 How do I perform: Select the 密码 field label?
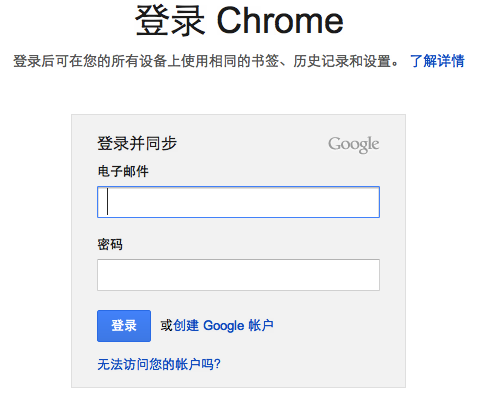pos(110,244)
